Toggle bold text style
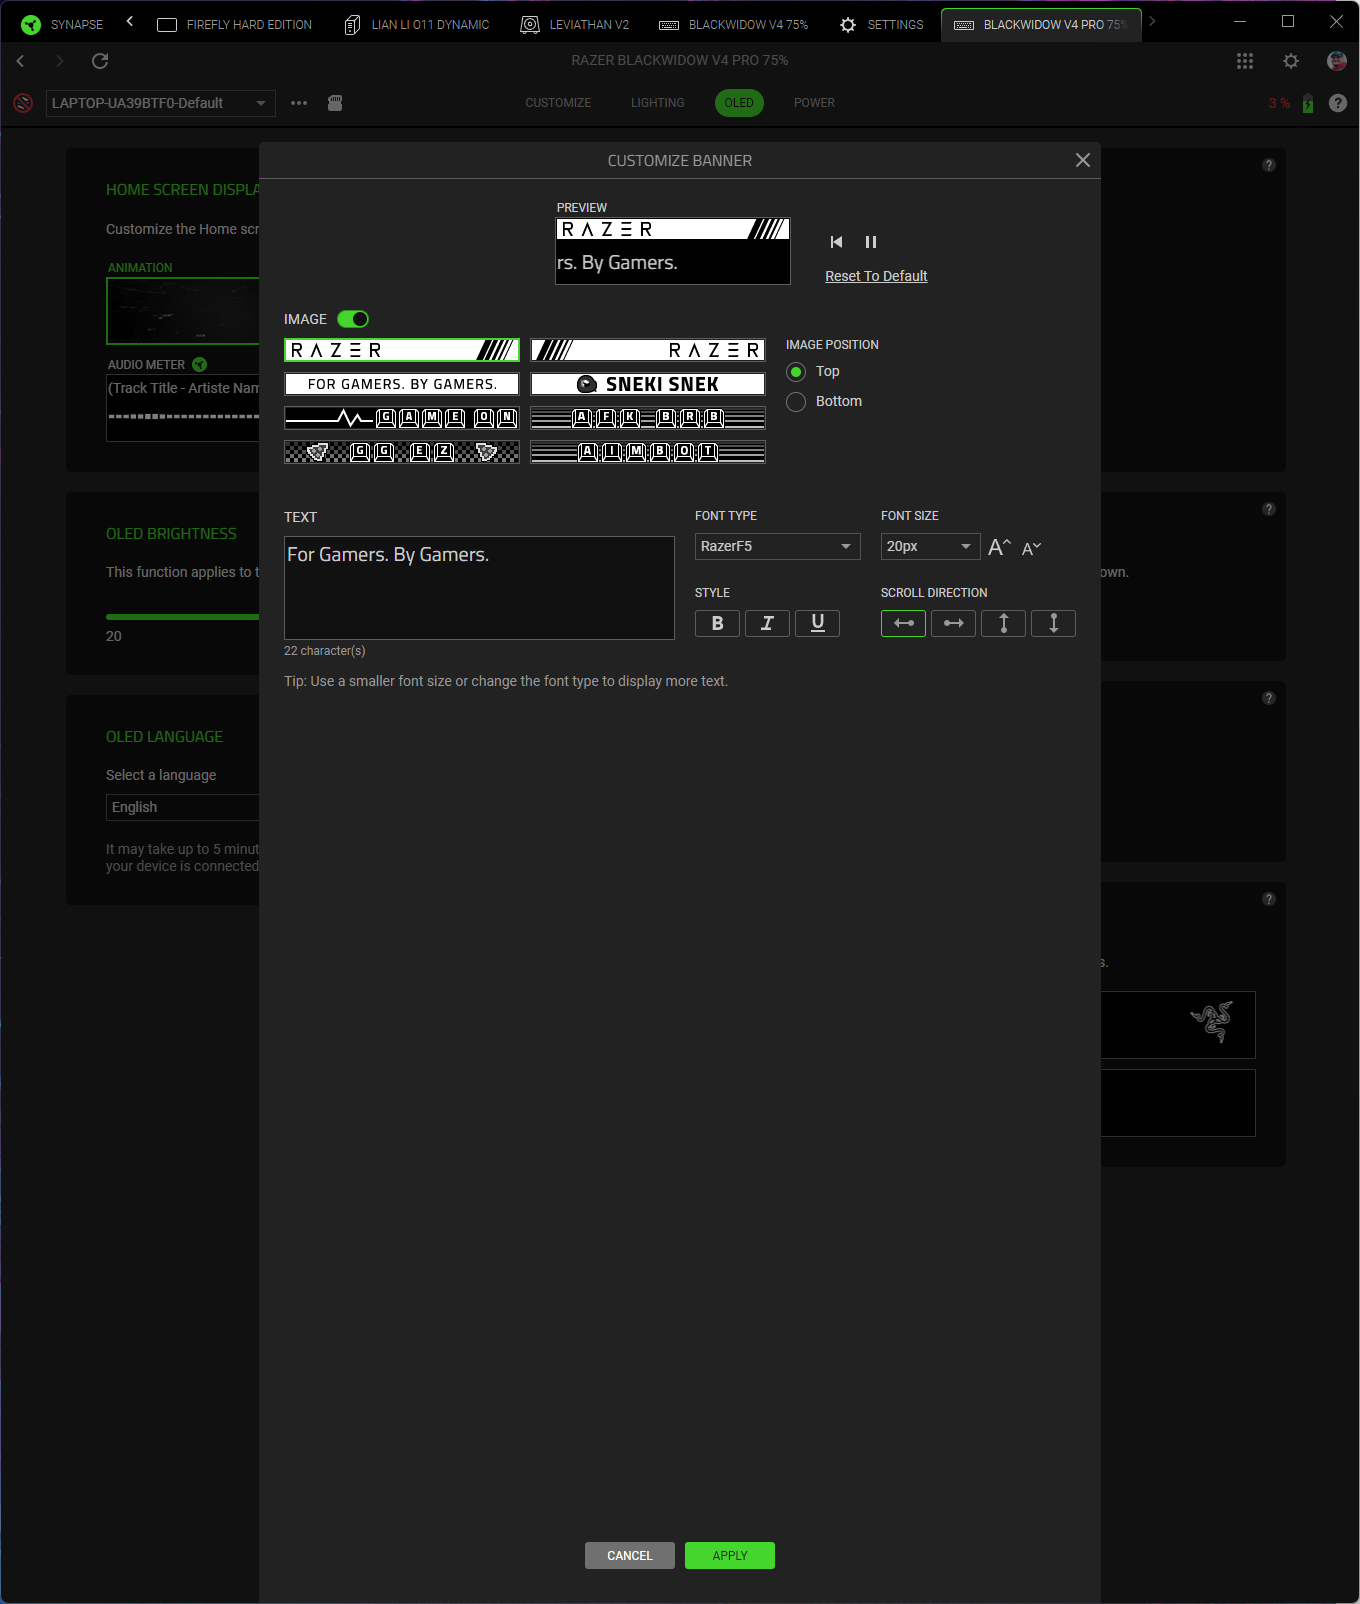1360x1604 pixels. (717, 624)
